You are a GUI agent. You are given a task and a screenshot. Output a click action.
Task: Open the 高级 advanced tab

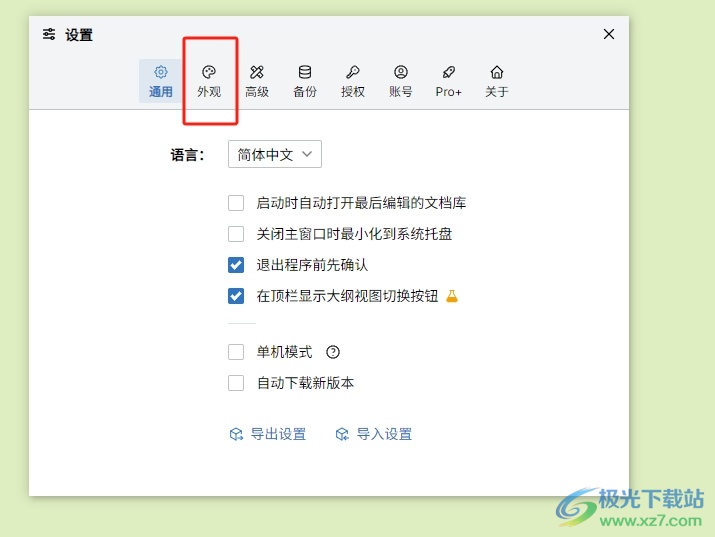click(x=257, y=81)
